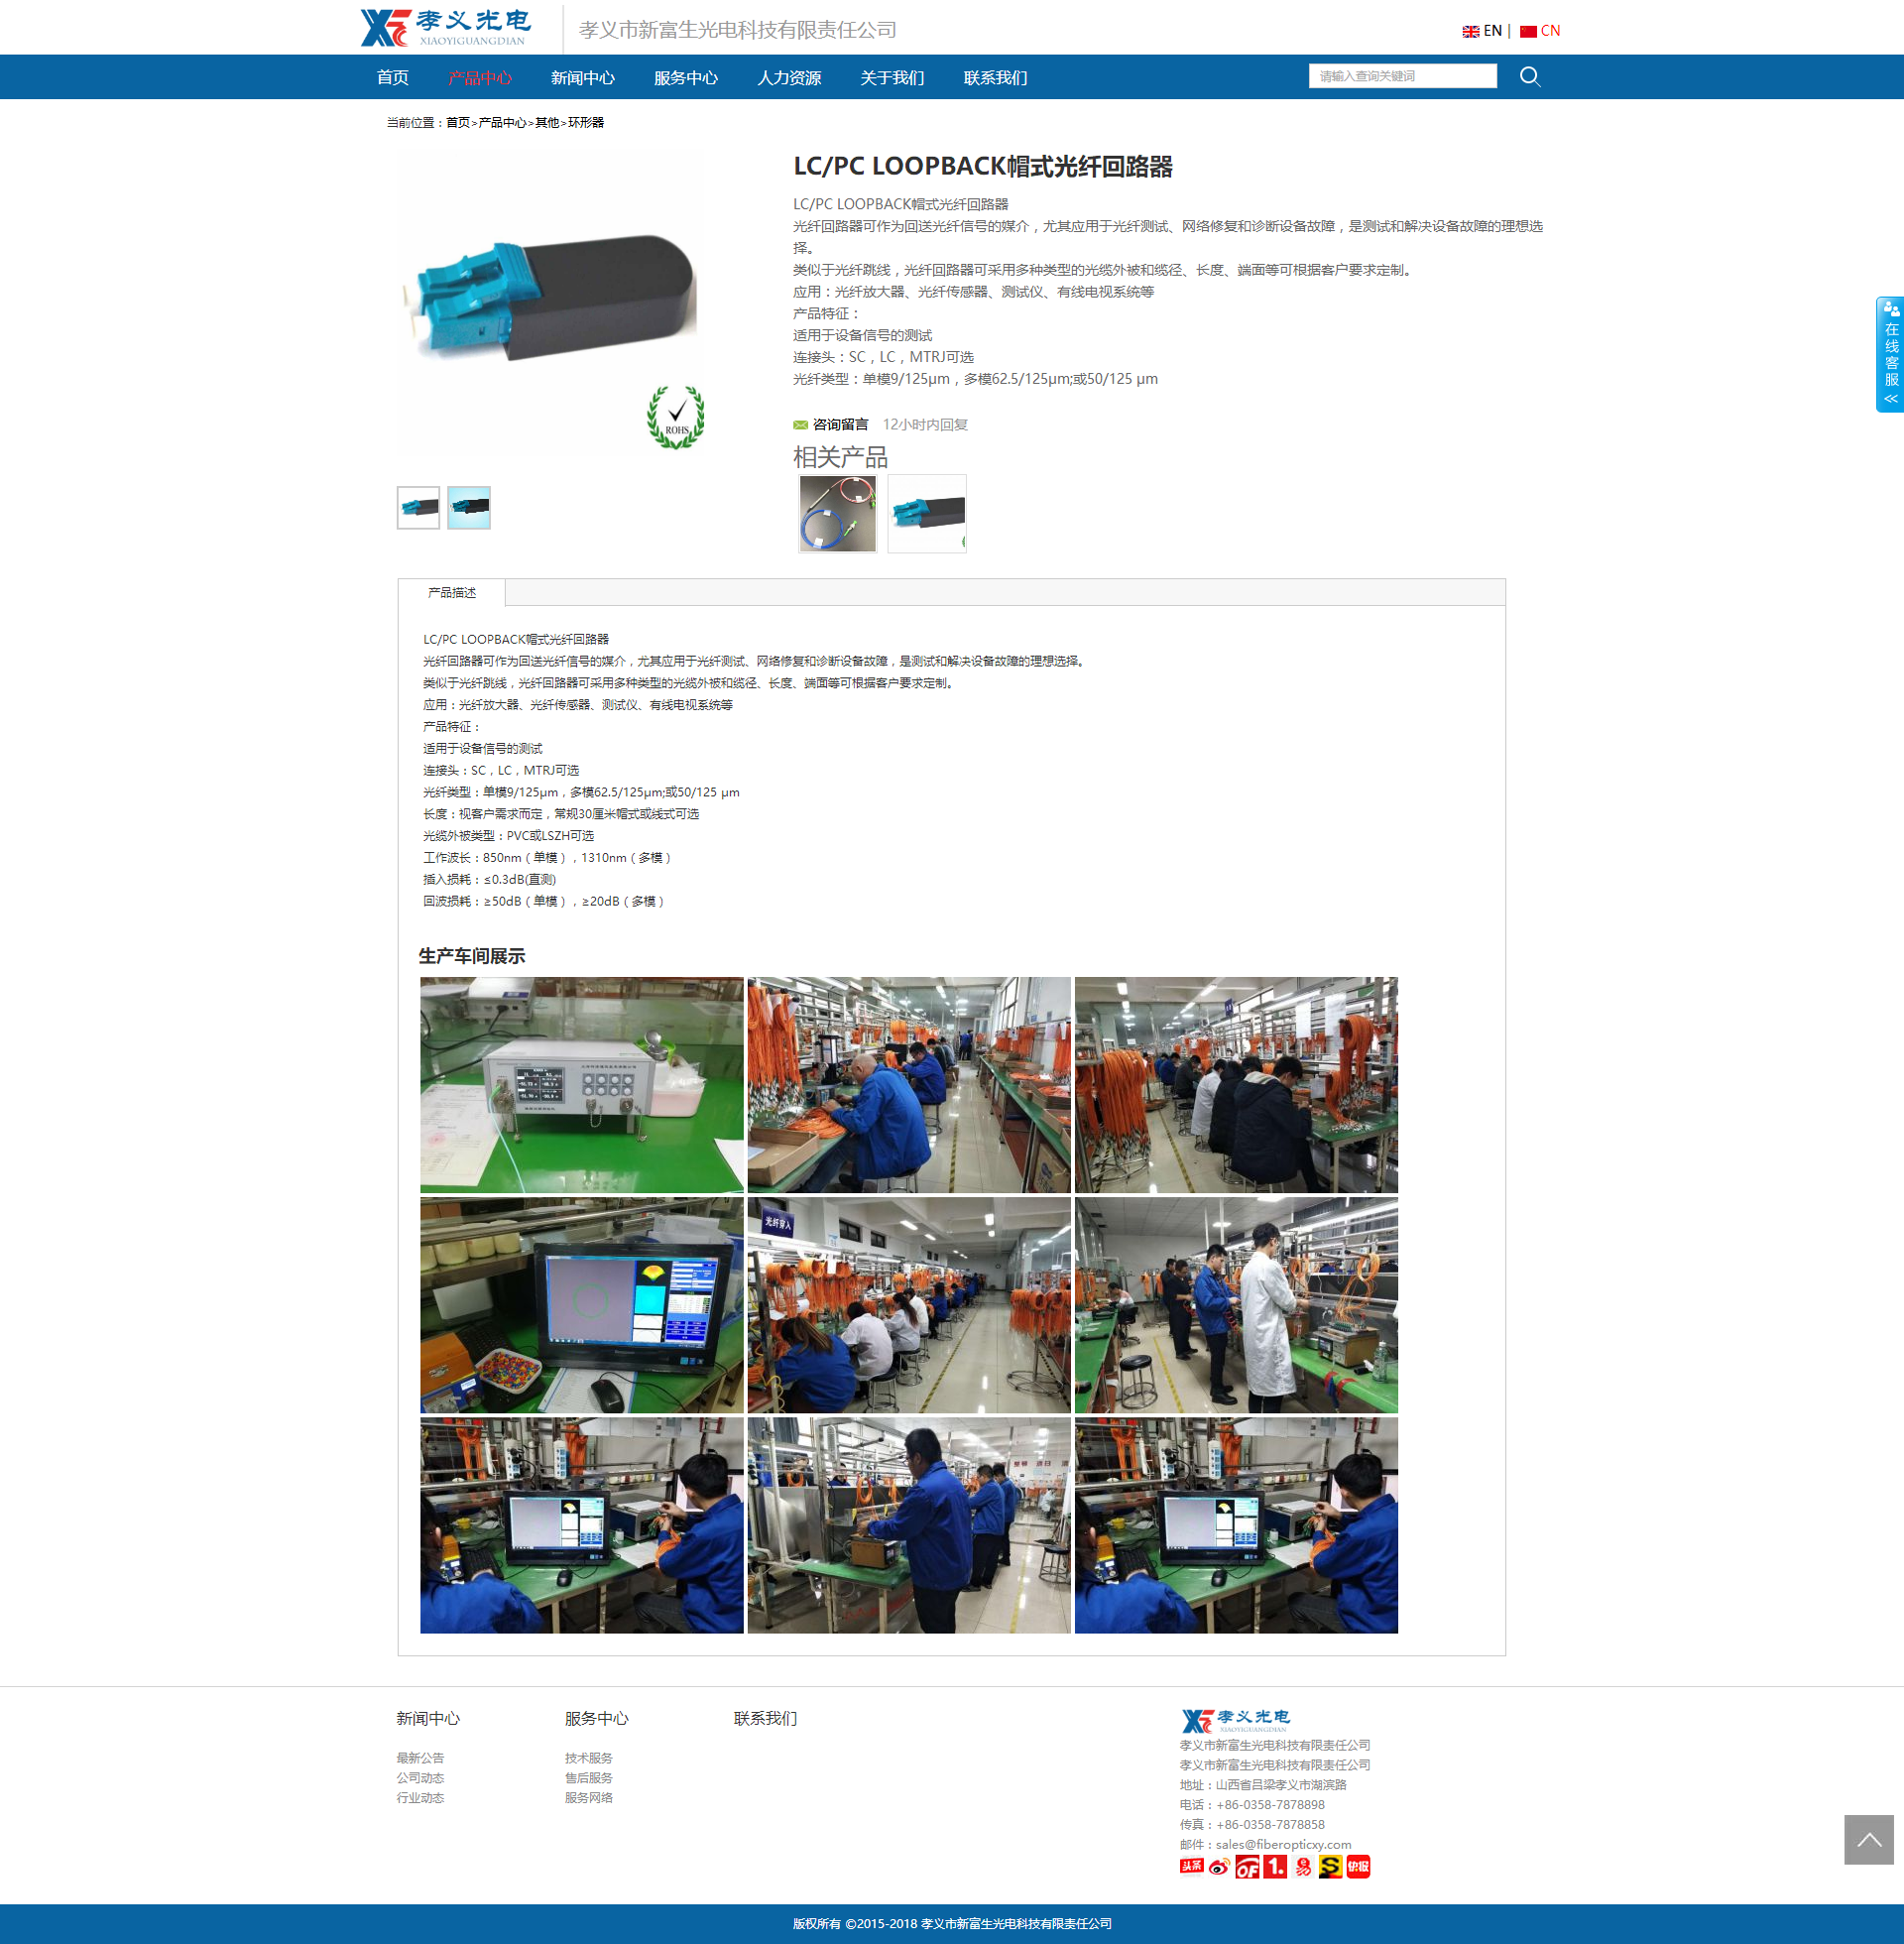1904x1944 pixels.
Task: Open footer 技术服务 link
Action: (589, 1758)
